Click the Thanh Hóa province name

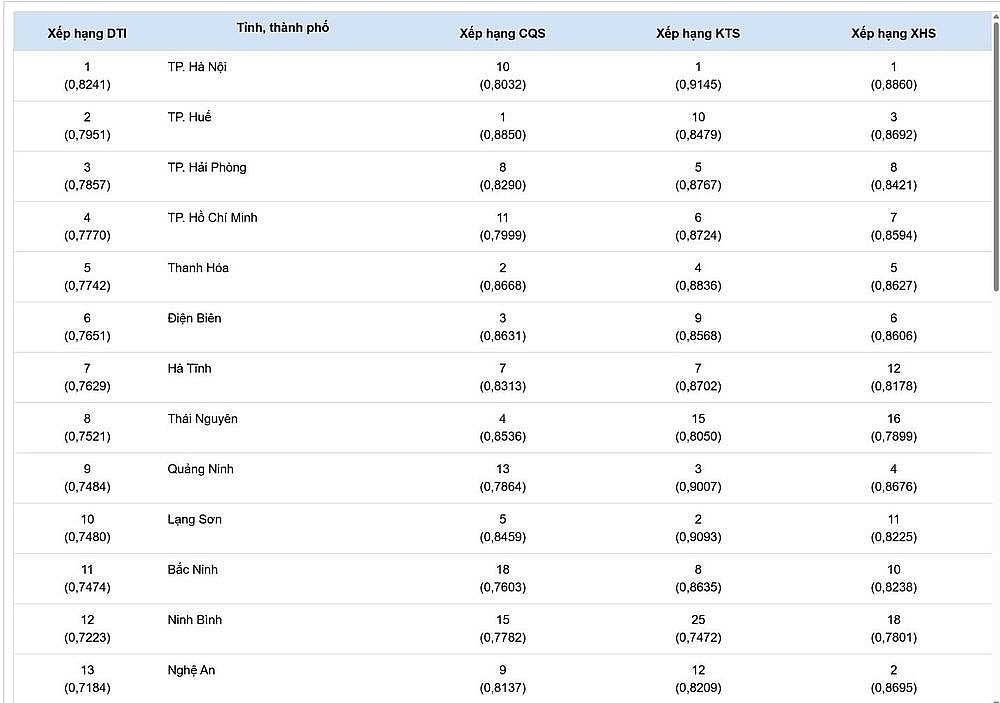pyautogui.click(x=198, y=268)
